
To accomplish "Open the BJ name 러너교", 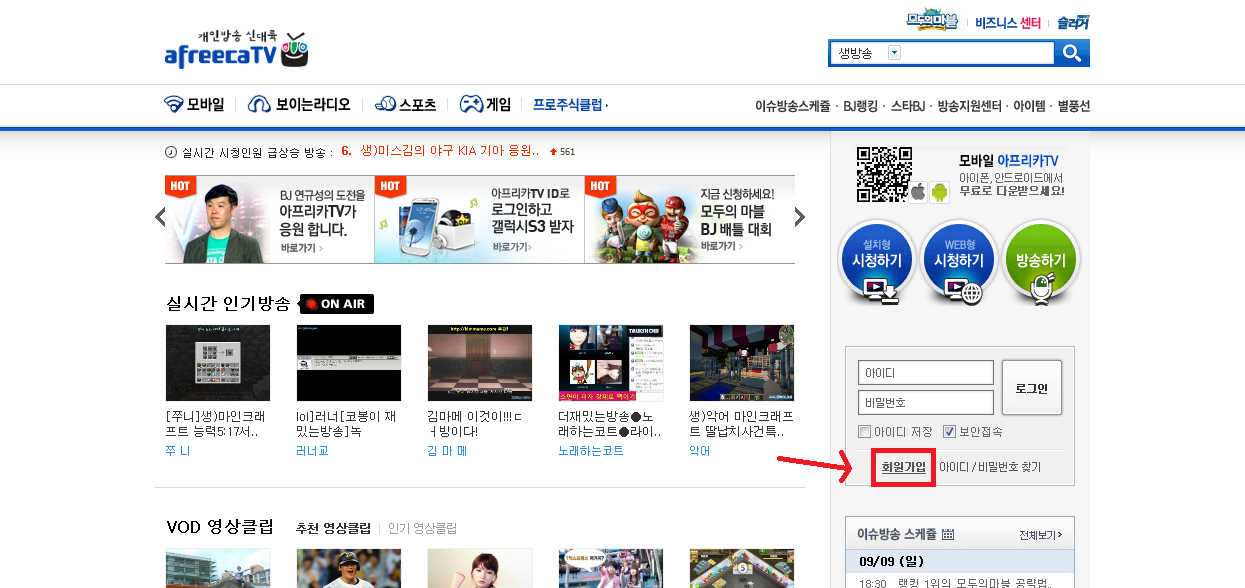I will (313, 451).
